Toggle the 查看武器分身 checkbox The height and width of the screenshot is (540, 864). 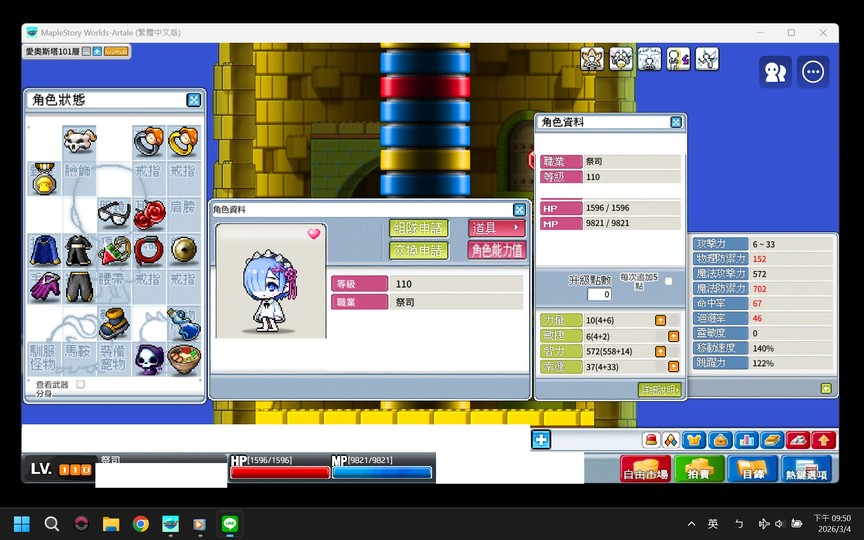tap(81, 384)
